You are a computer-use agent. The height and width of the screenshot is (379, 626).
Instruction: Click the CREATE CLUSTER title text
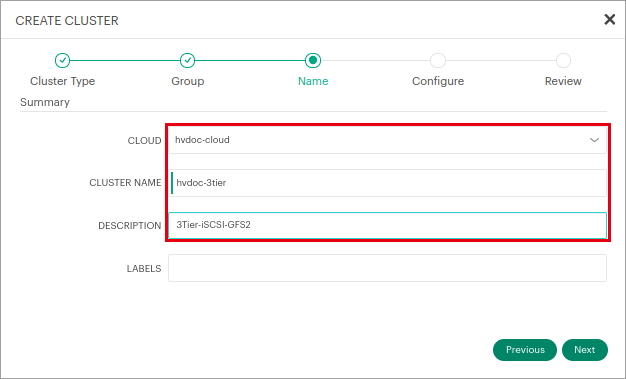tap(67, 20)
